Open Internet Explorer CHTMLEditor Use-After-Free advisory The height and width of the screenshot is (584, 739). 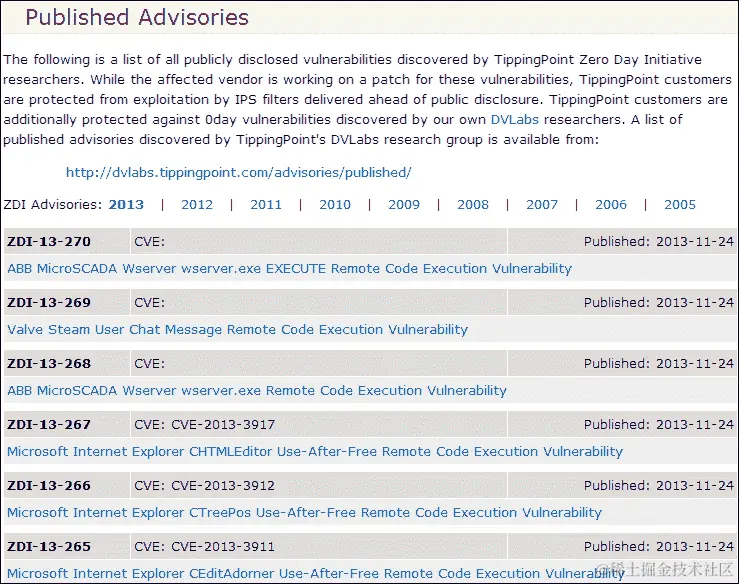[315, 452]
